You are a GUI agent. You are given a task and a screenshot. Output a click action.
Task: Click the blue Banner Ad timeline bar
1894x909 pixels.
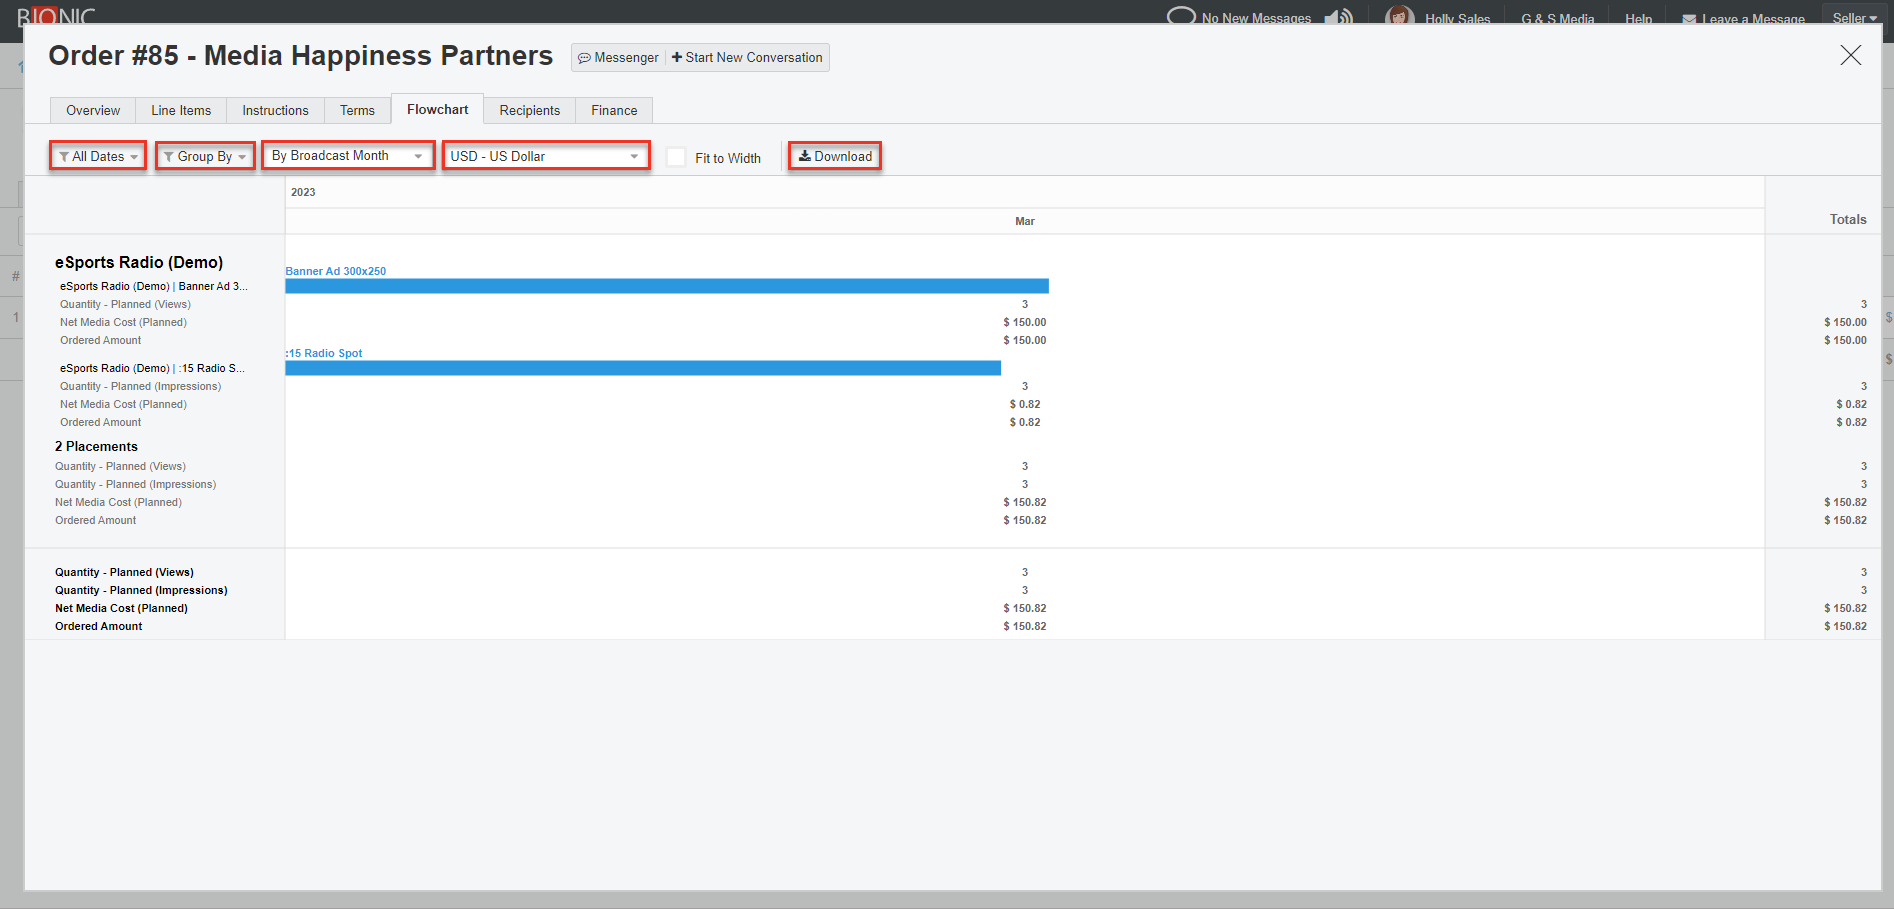pyautogui.click(x=666, y=286)
